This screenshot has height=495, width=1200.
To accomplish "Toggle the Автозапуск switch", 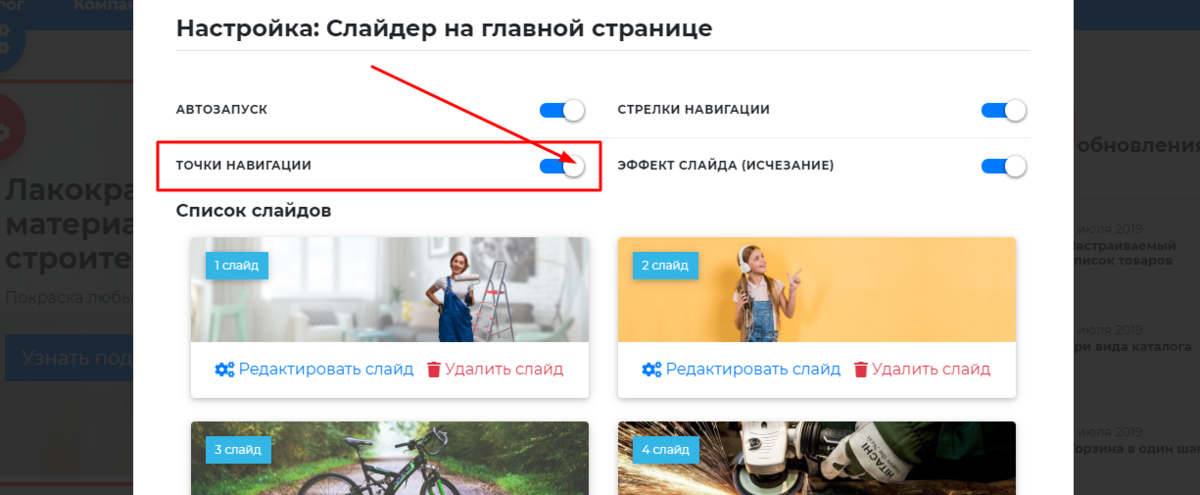I will [561, 110].
